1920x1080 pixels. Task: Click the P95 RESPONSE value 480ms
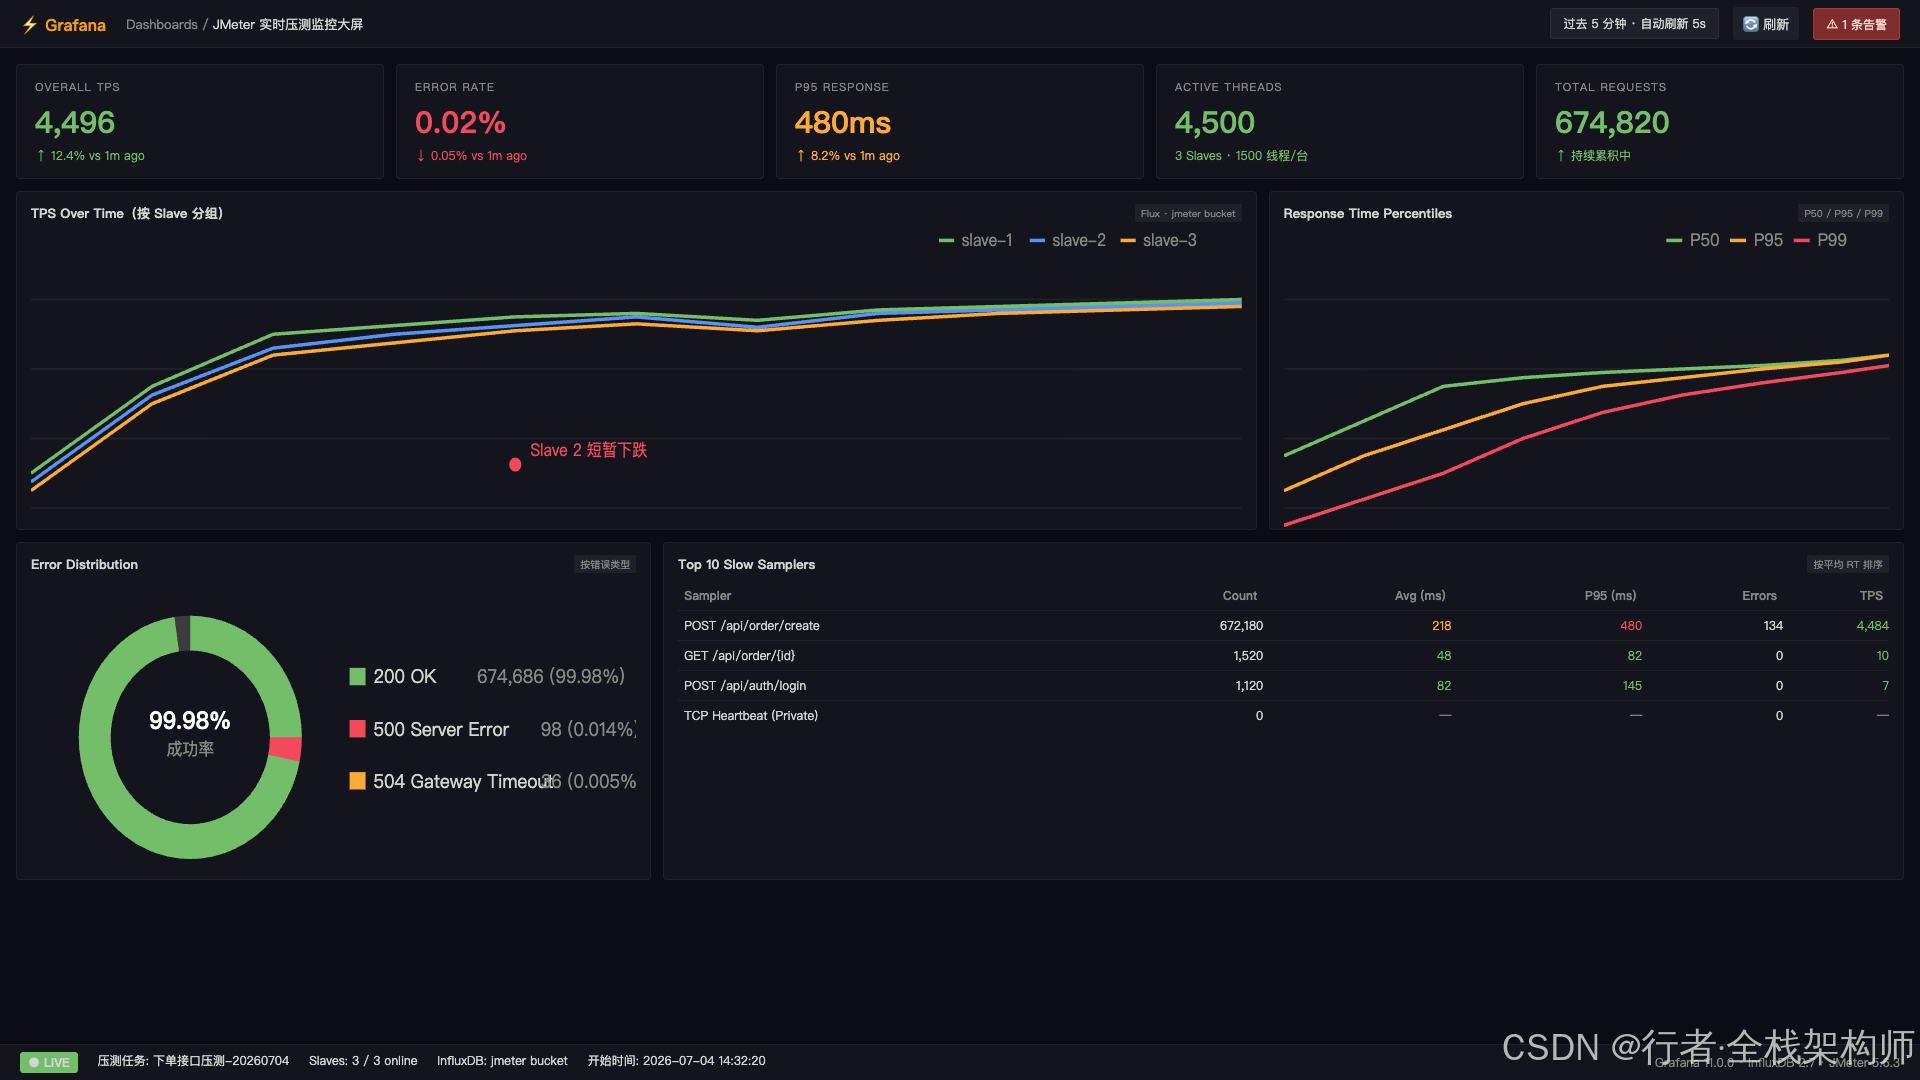(842, 122)
